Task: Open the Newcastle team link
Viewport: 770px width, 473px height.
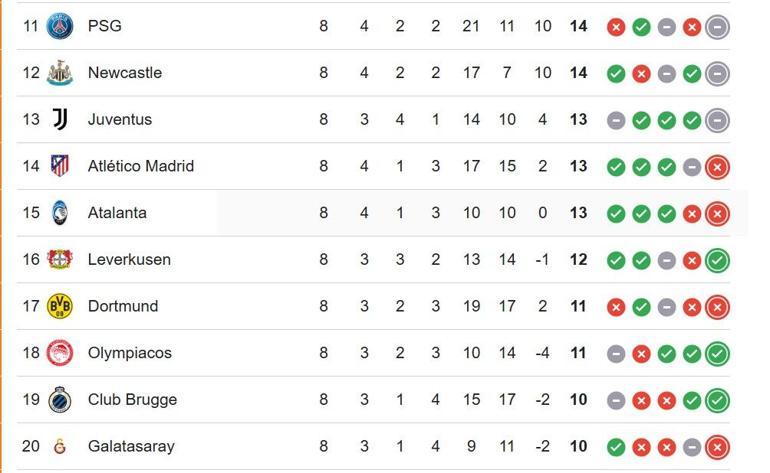Action: [124, 73]
